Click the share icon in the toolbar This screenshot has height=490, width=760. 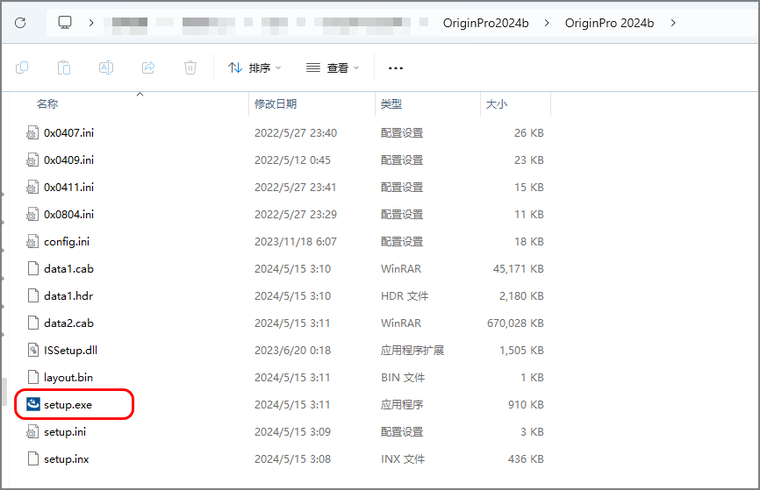click(148, 68)
